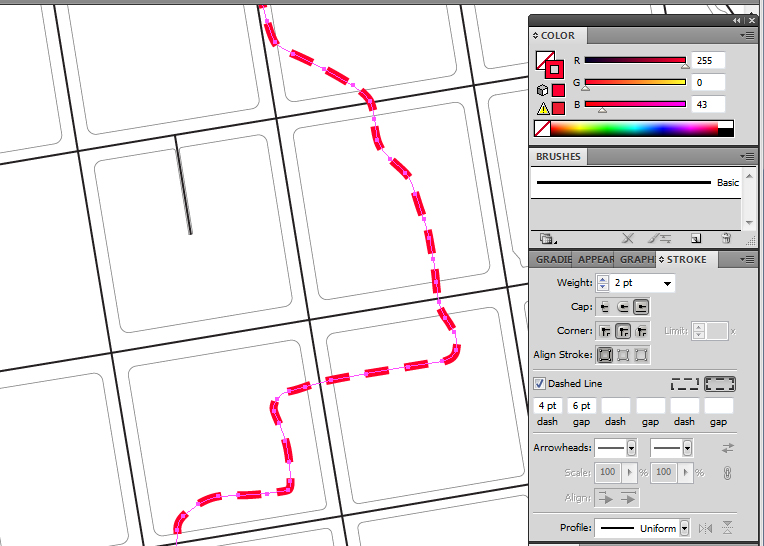Select the Butt Cap icon
The width and height of the screenshot is (764, 546).
(x=605, y=307)
